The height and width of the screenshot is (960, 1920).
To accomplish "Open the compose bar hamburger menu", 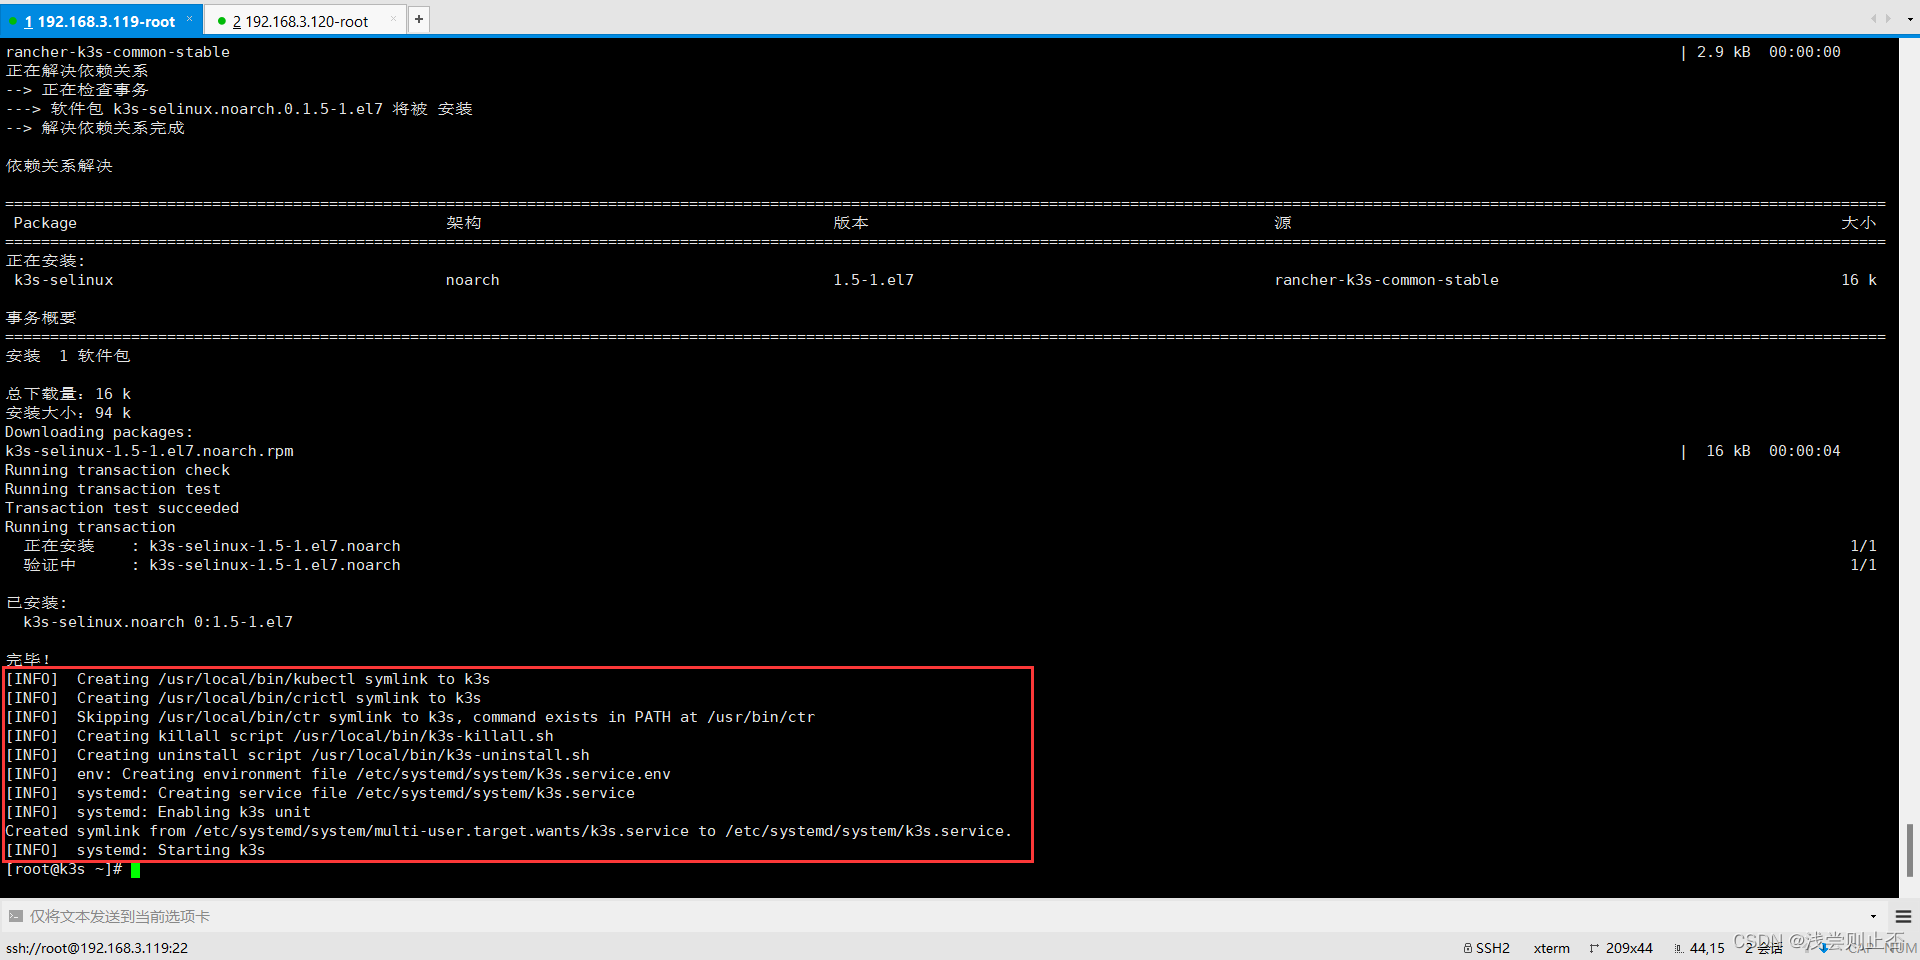I will click(1903, 916).
